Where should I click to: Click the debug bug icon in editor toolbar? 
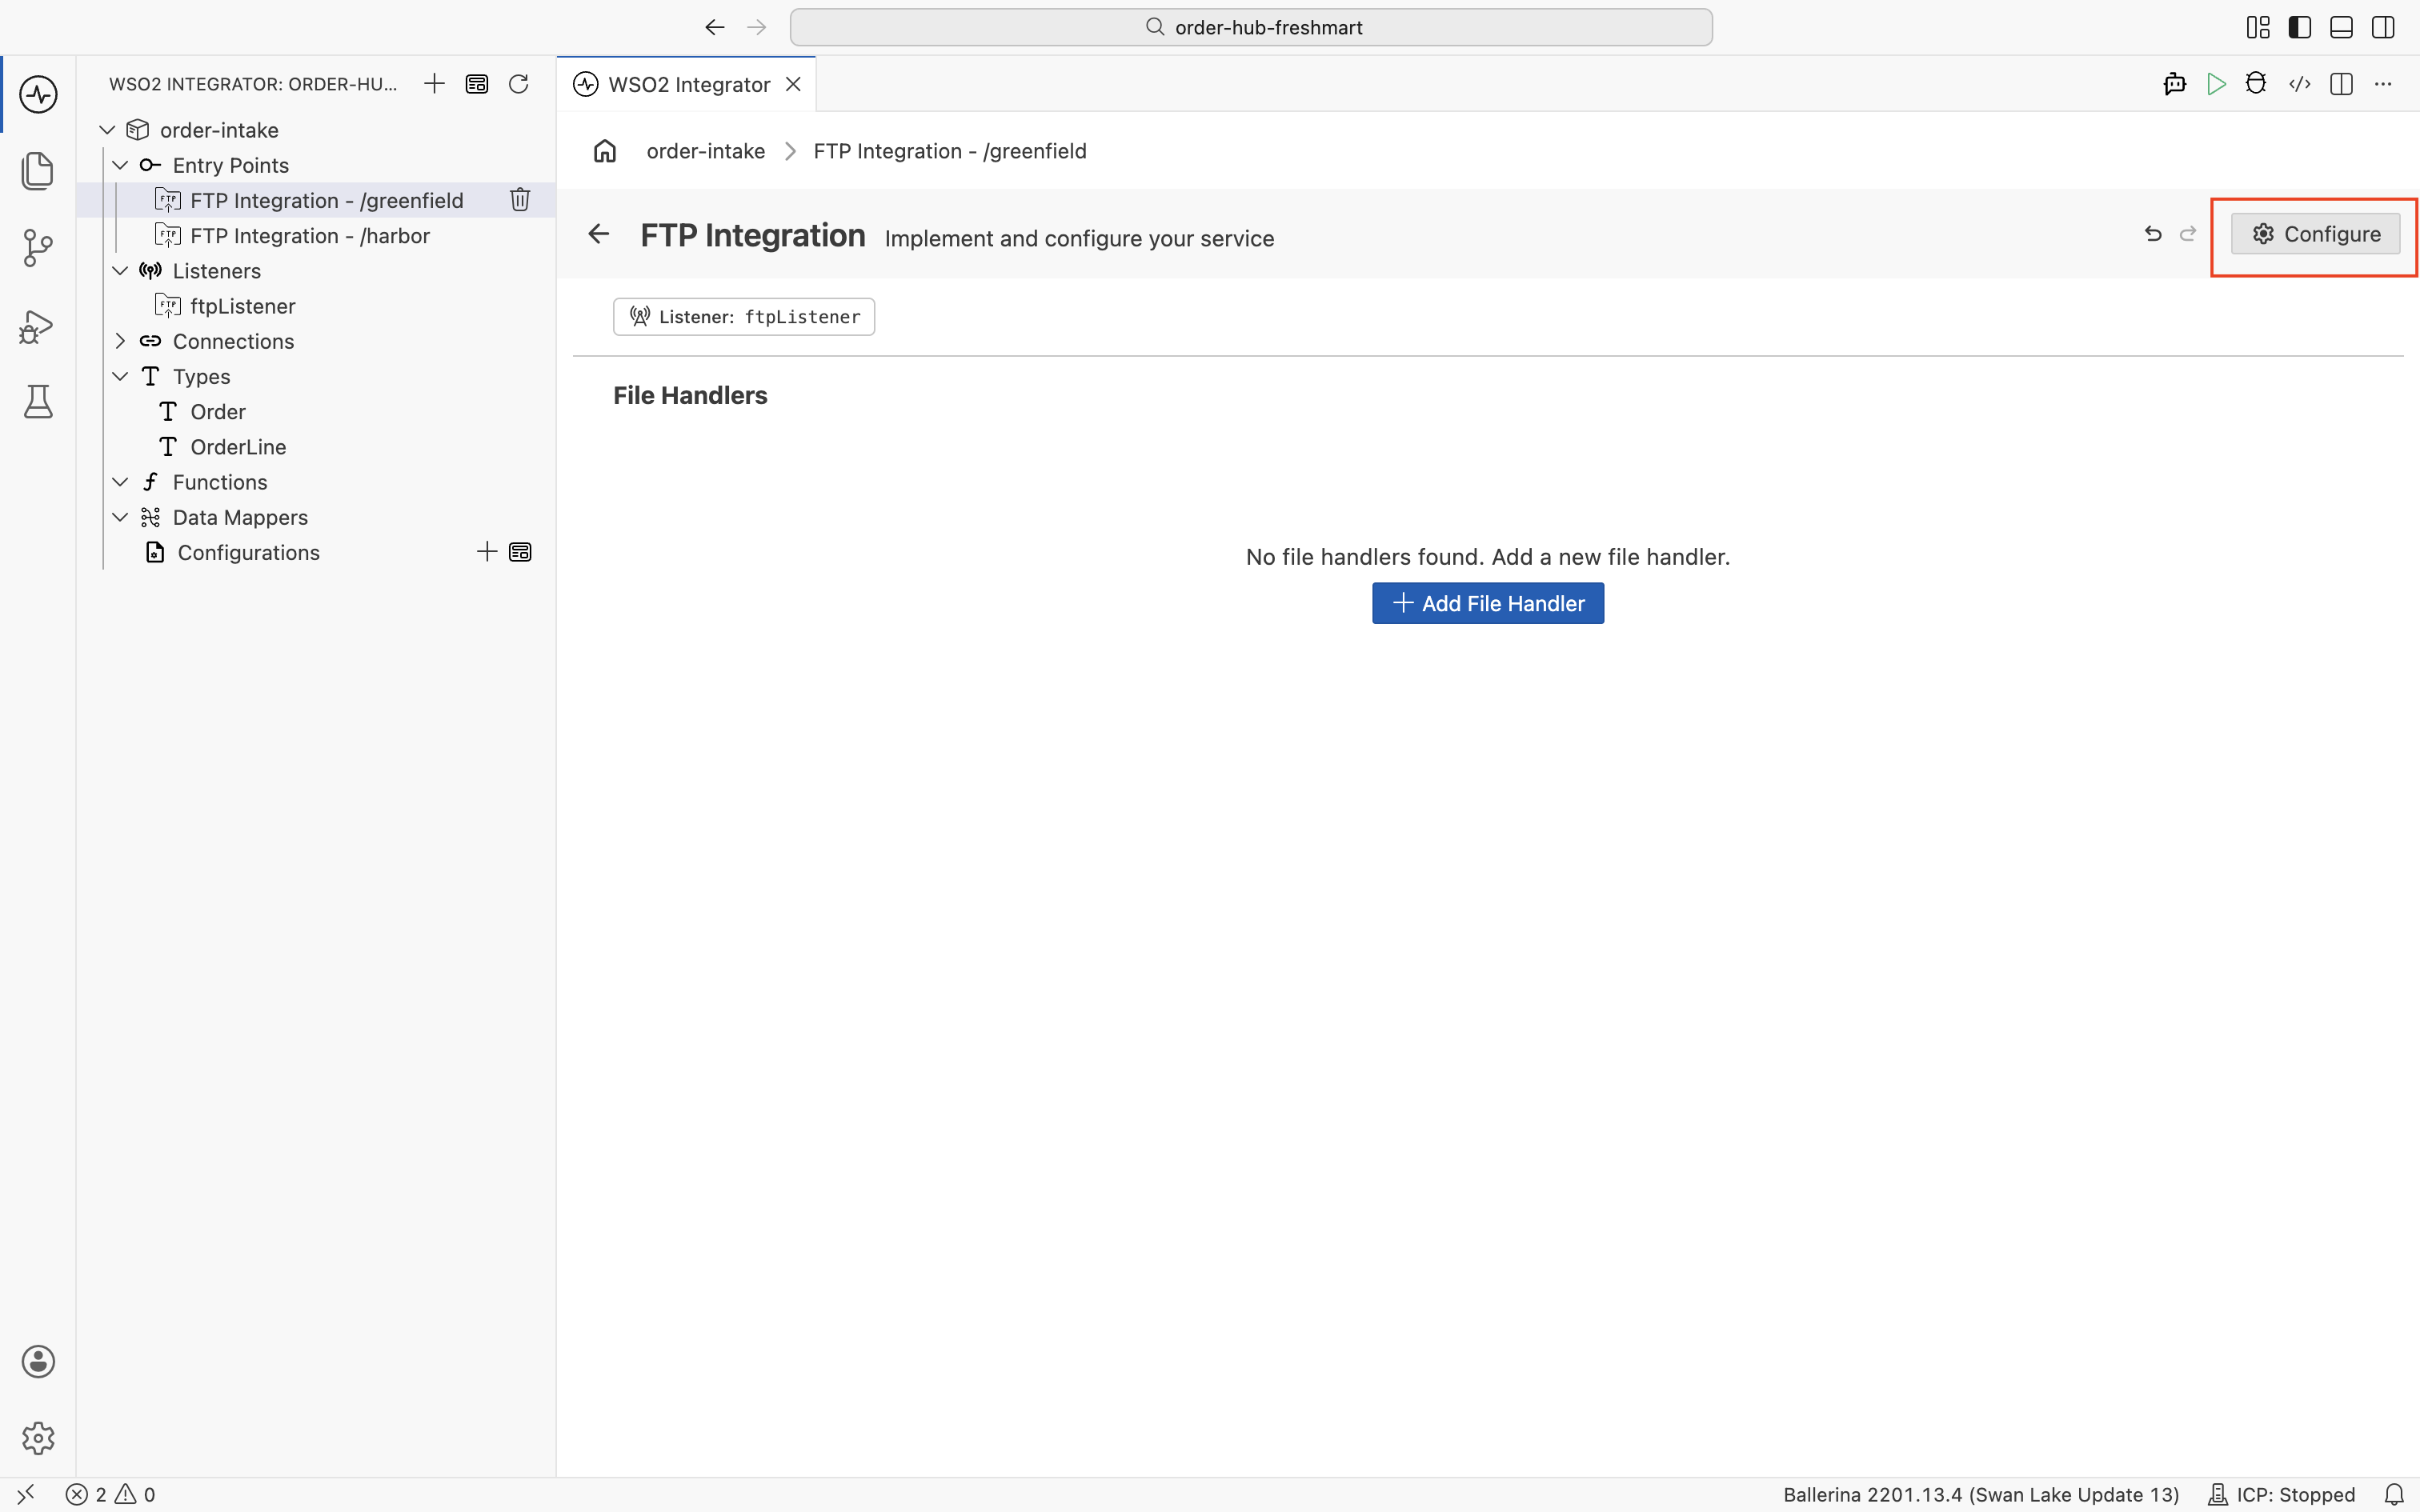pyautogui.click(x=2256, y=84)
